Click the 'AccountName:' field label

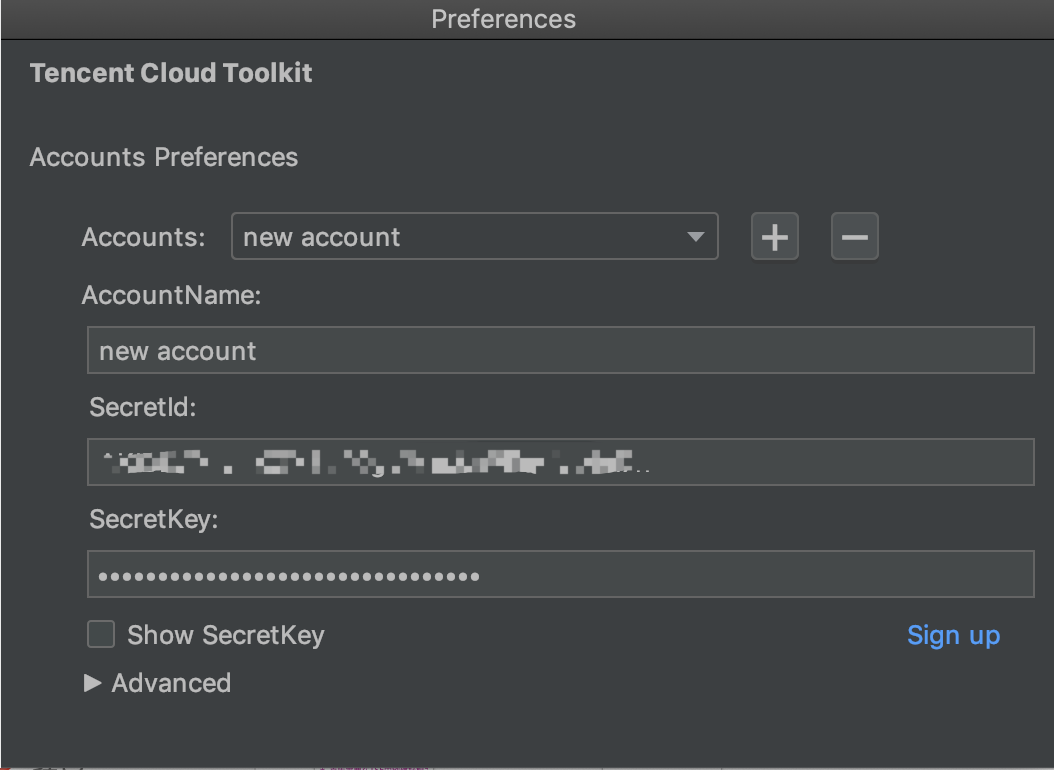point(171,296)
